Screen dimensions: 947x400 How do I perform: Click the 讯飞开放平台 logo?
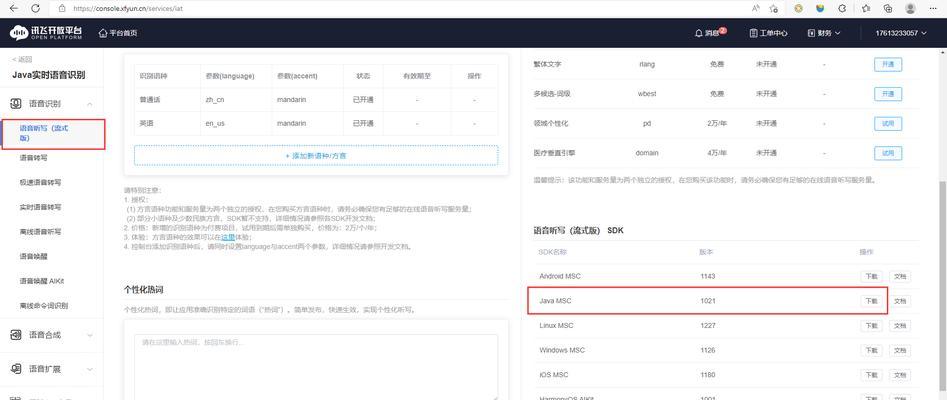click(x=46, y=33)
